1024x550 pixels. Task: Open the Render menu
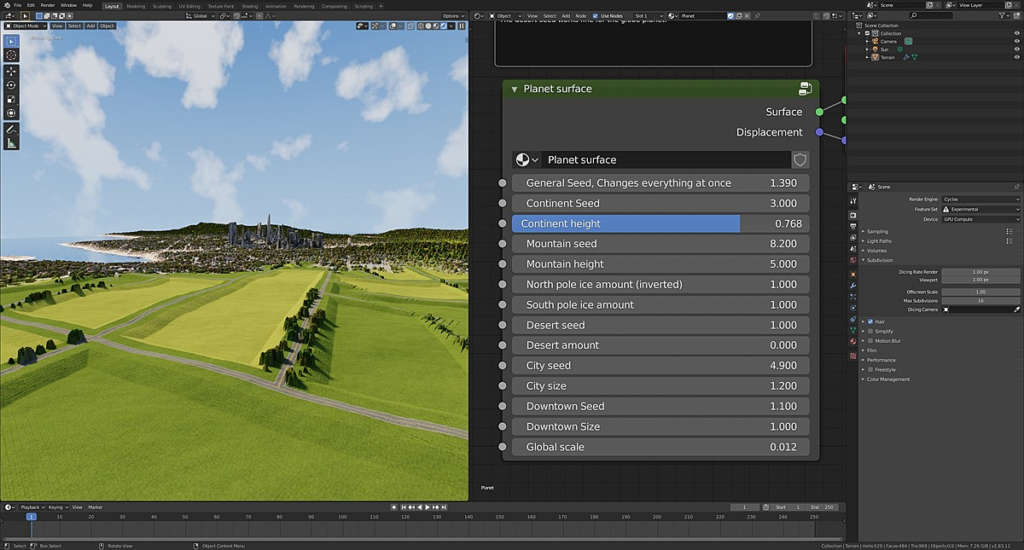point(48,5)
